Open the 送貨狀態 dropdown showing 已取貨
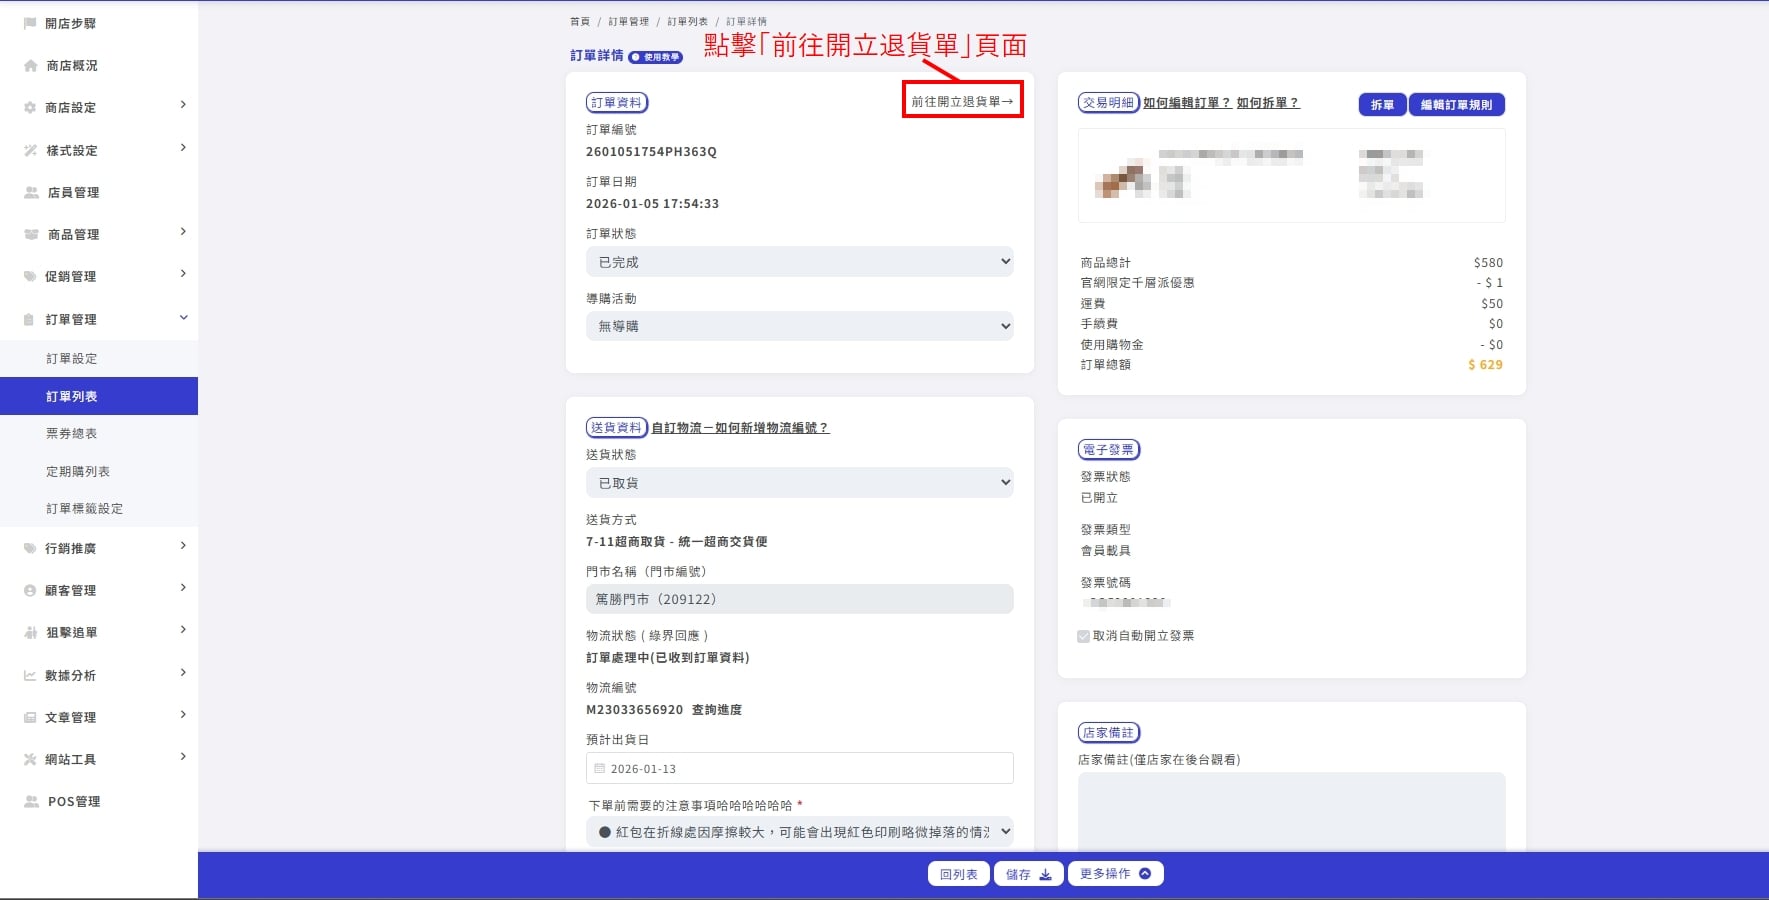 pyautogui.click(x=800, y=483)
